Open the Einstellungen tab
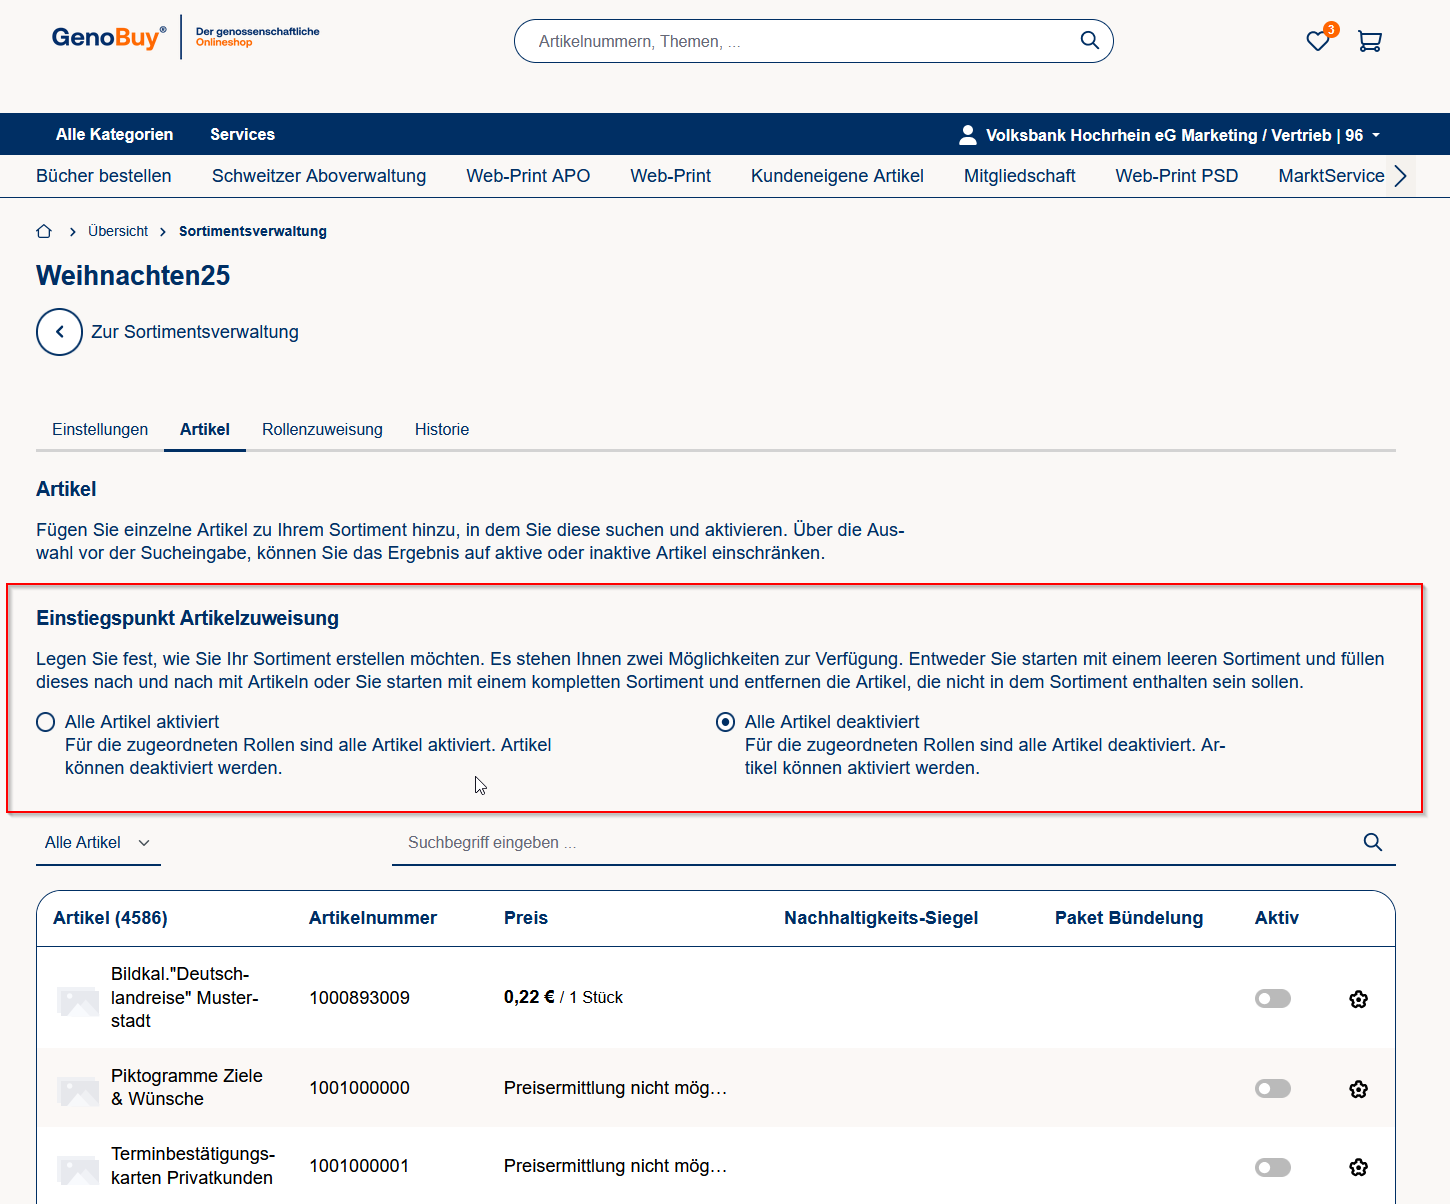 tap(100, 429)
